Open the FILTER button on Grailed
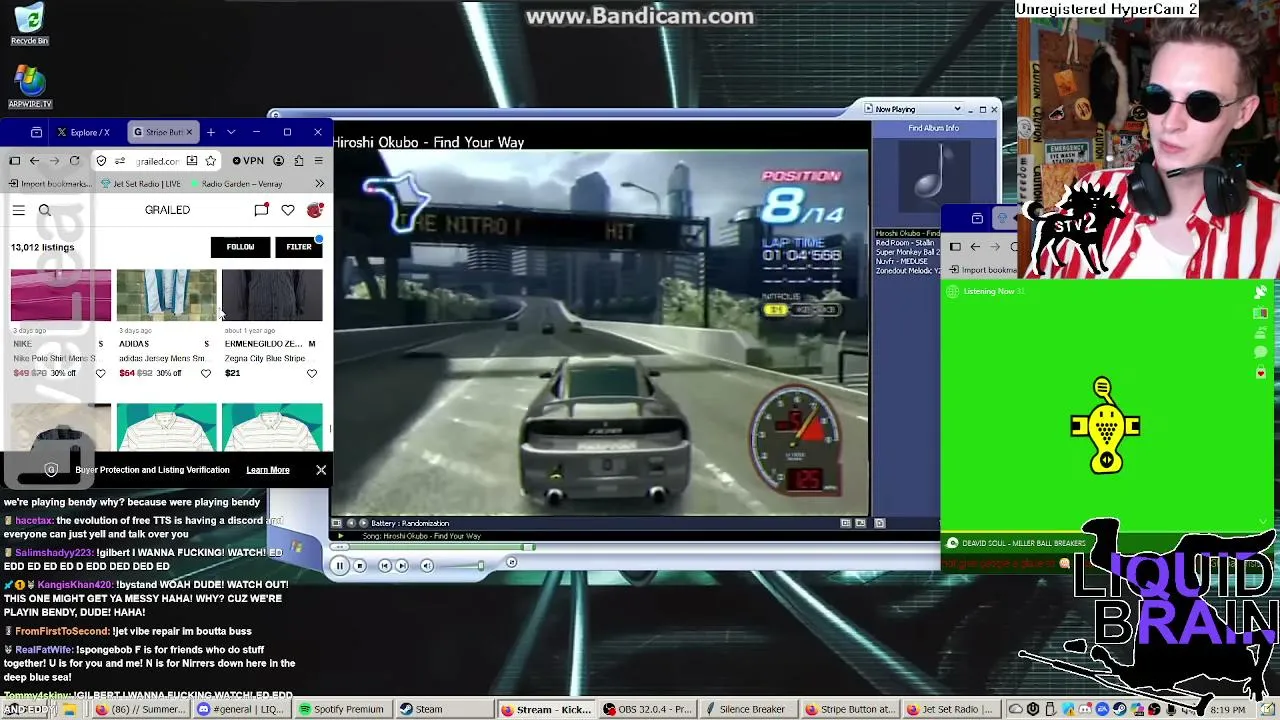1280x720 pixels. (x=299, y=247)
